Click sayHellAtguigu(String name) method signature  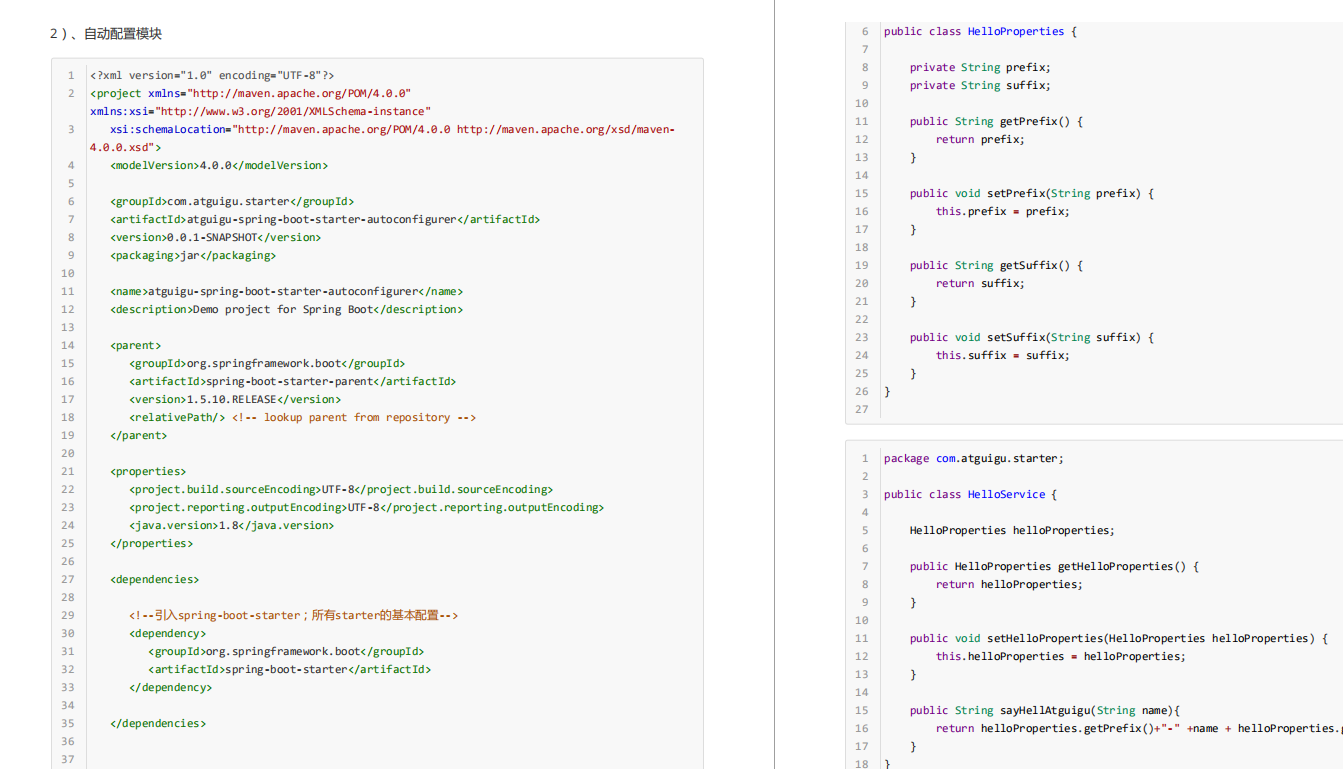1045,711
